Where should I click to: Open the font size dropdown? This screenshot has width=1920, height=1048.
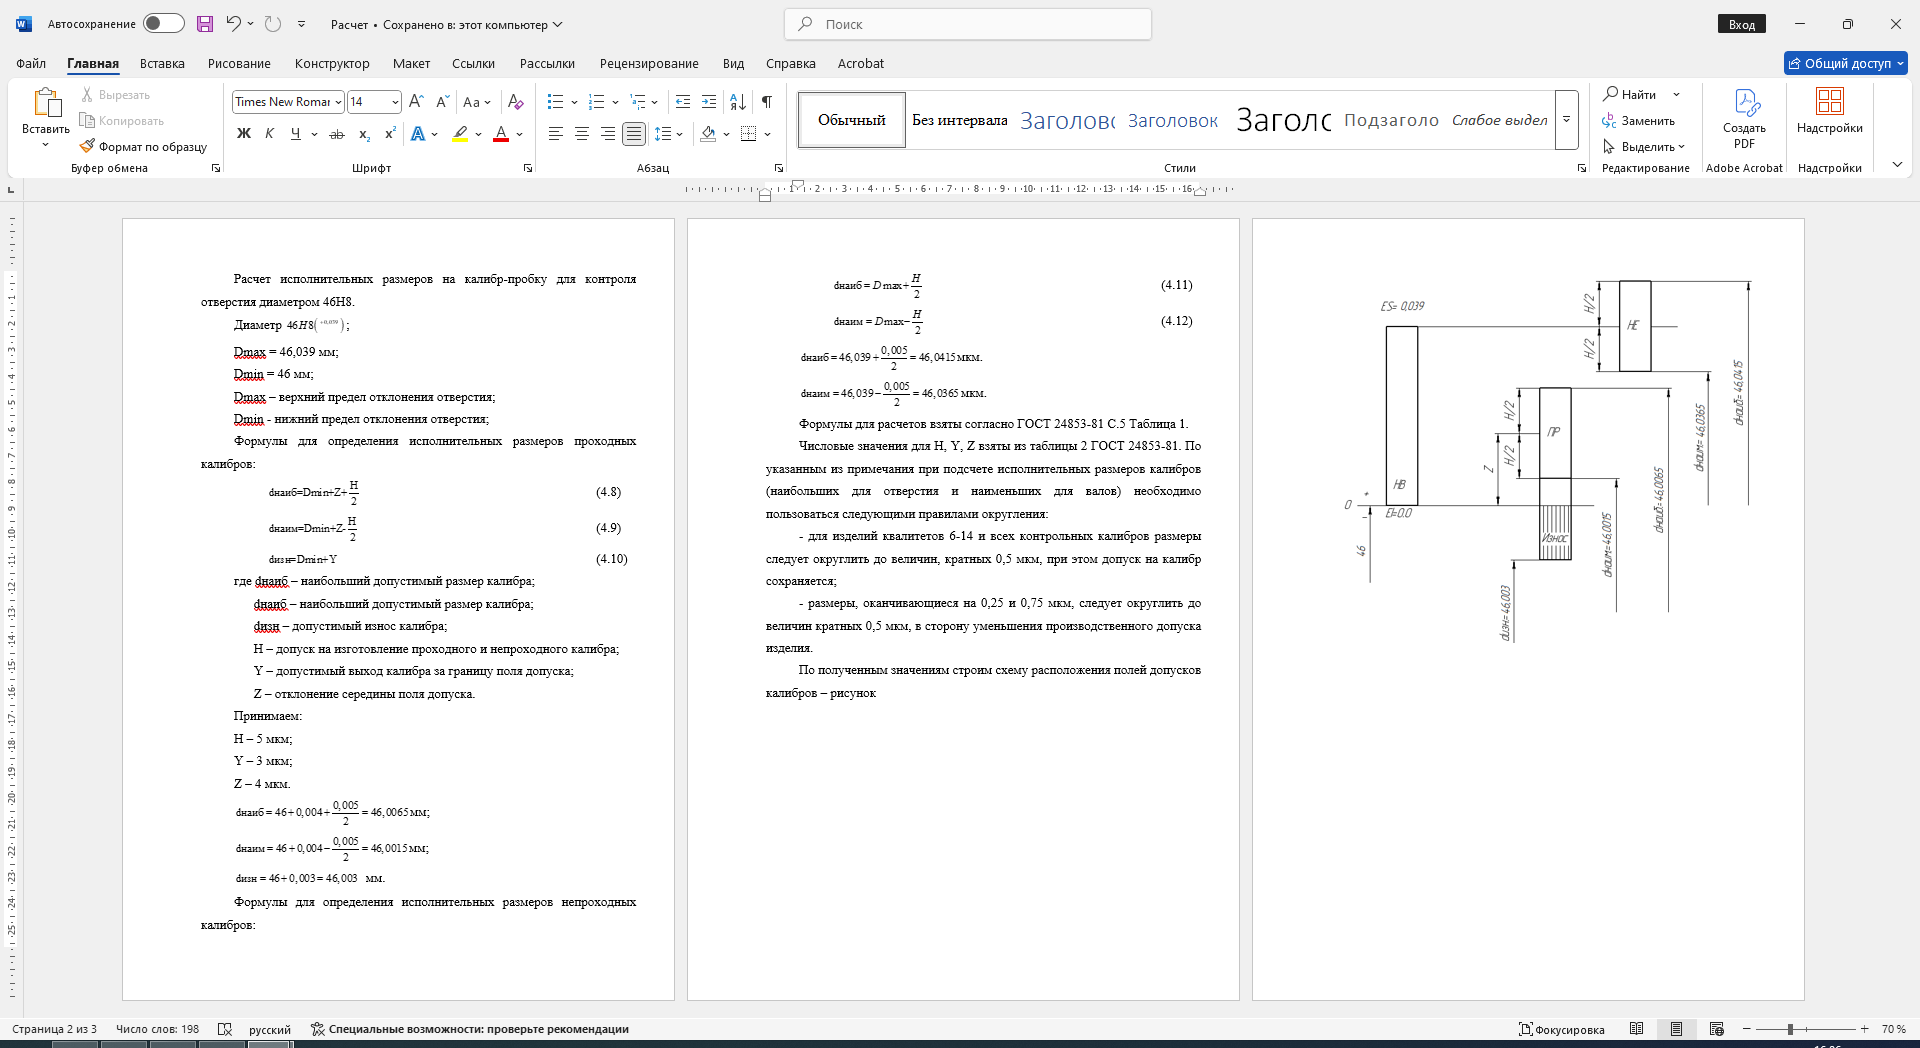(395, 102)
